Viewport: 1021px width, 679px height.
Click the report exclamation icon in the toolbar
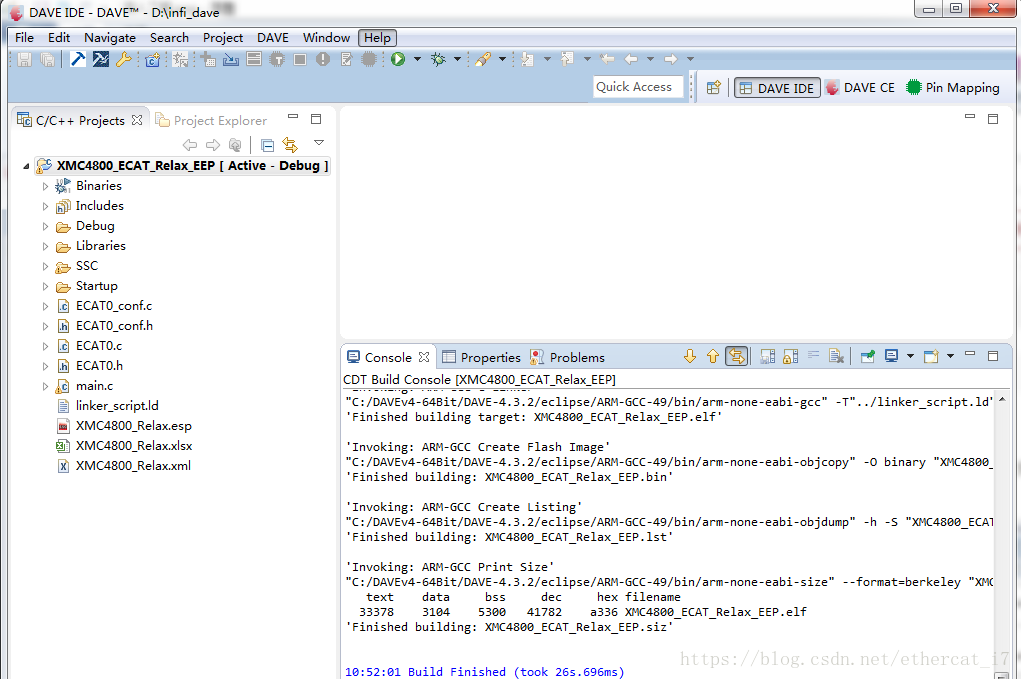pos(323,60)
